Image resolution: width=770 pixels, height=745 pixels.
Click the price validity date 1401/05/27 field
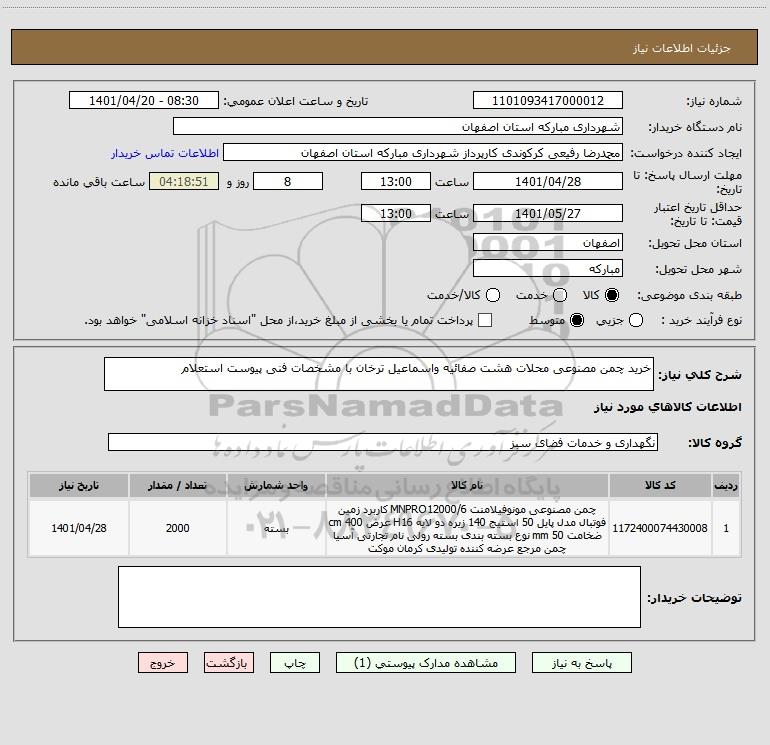point(548,213)
